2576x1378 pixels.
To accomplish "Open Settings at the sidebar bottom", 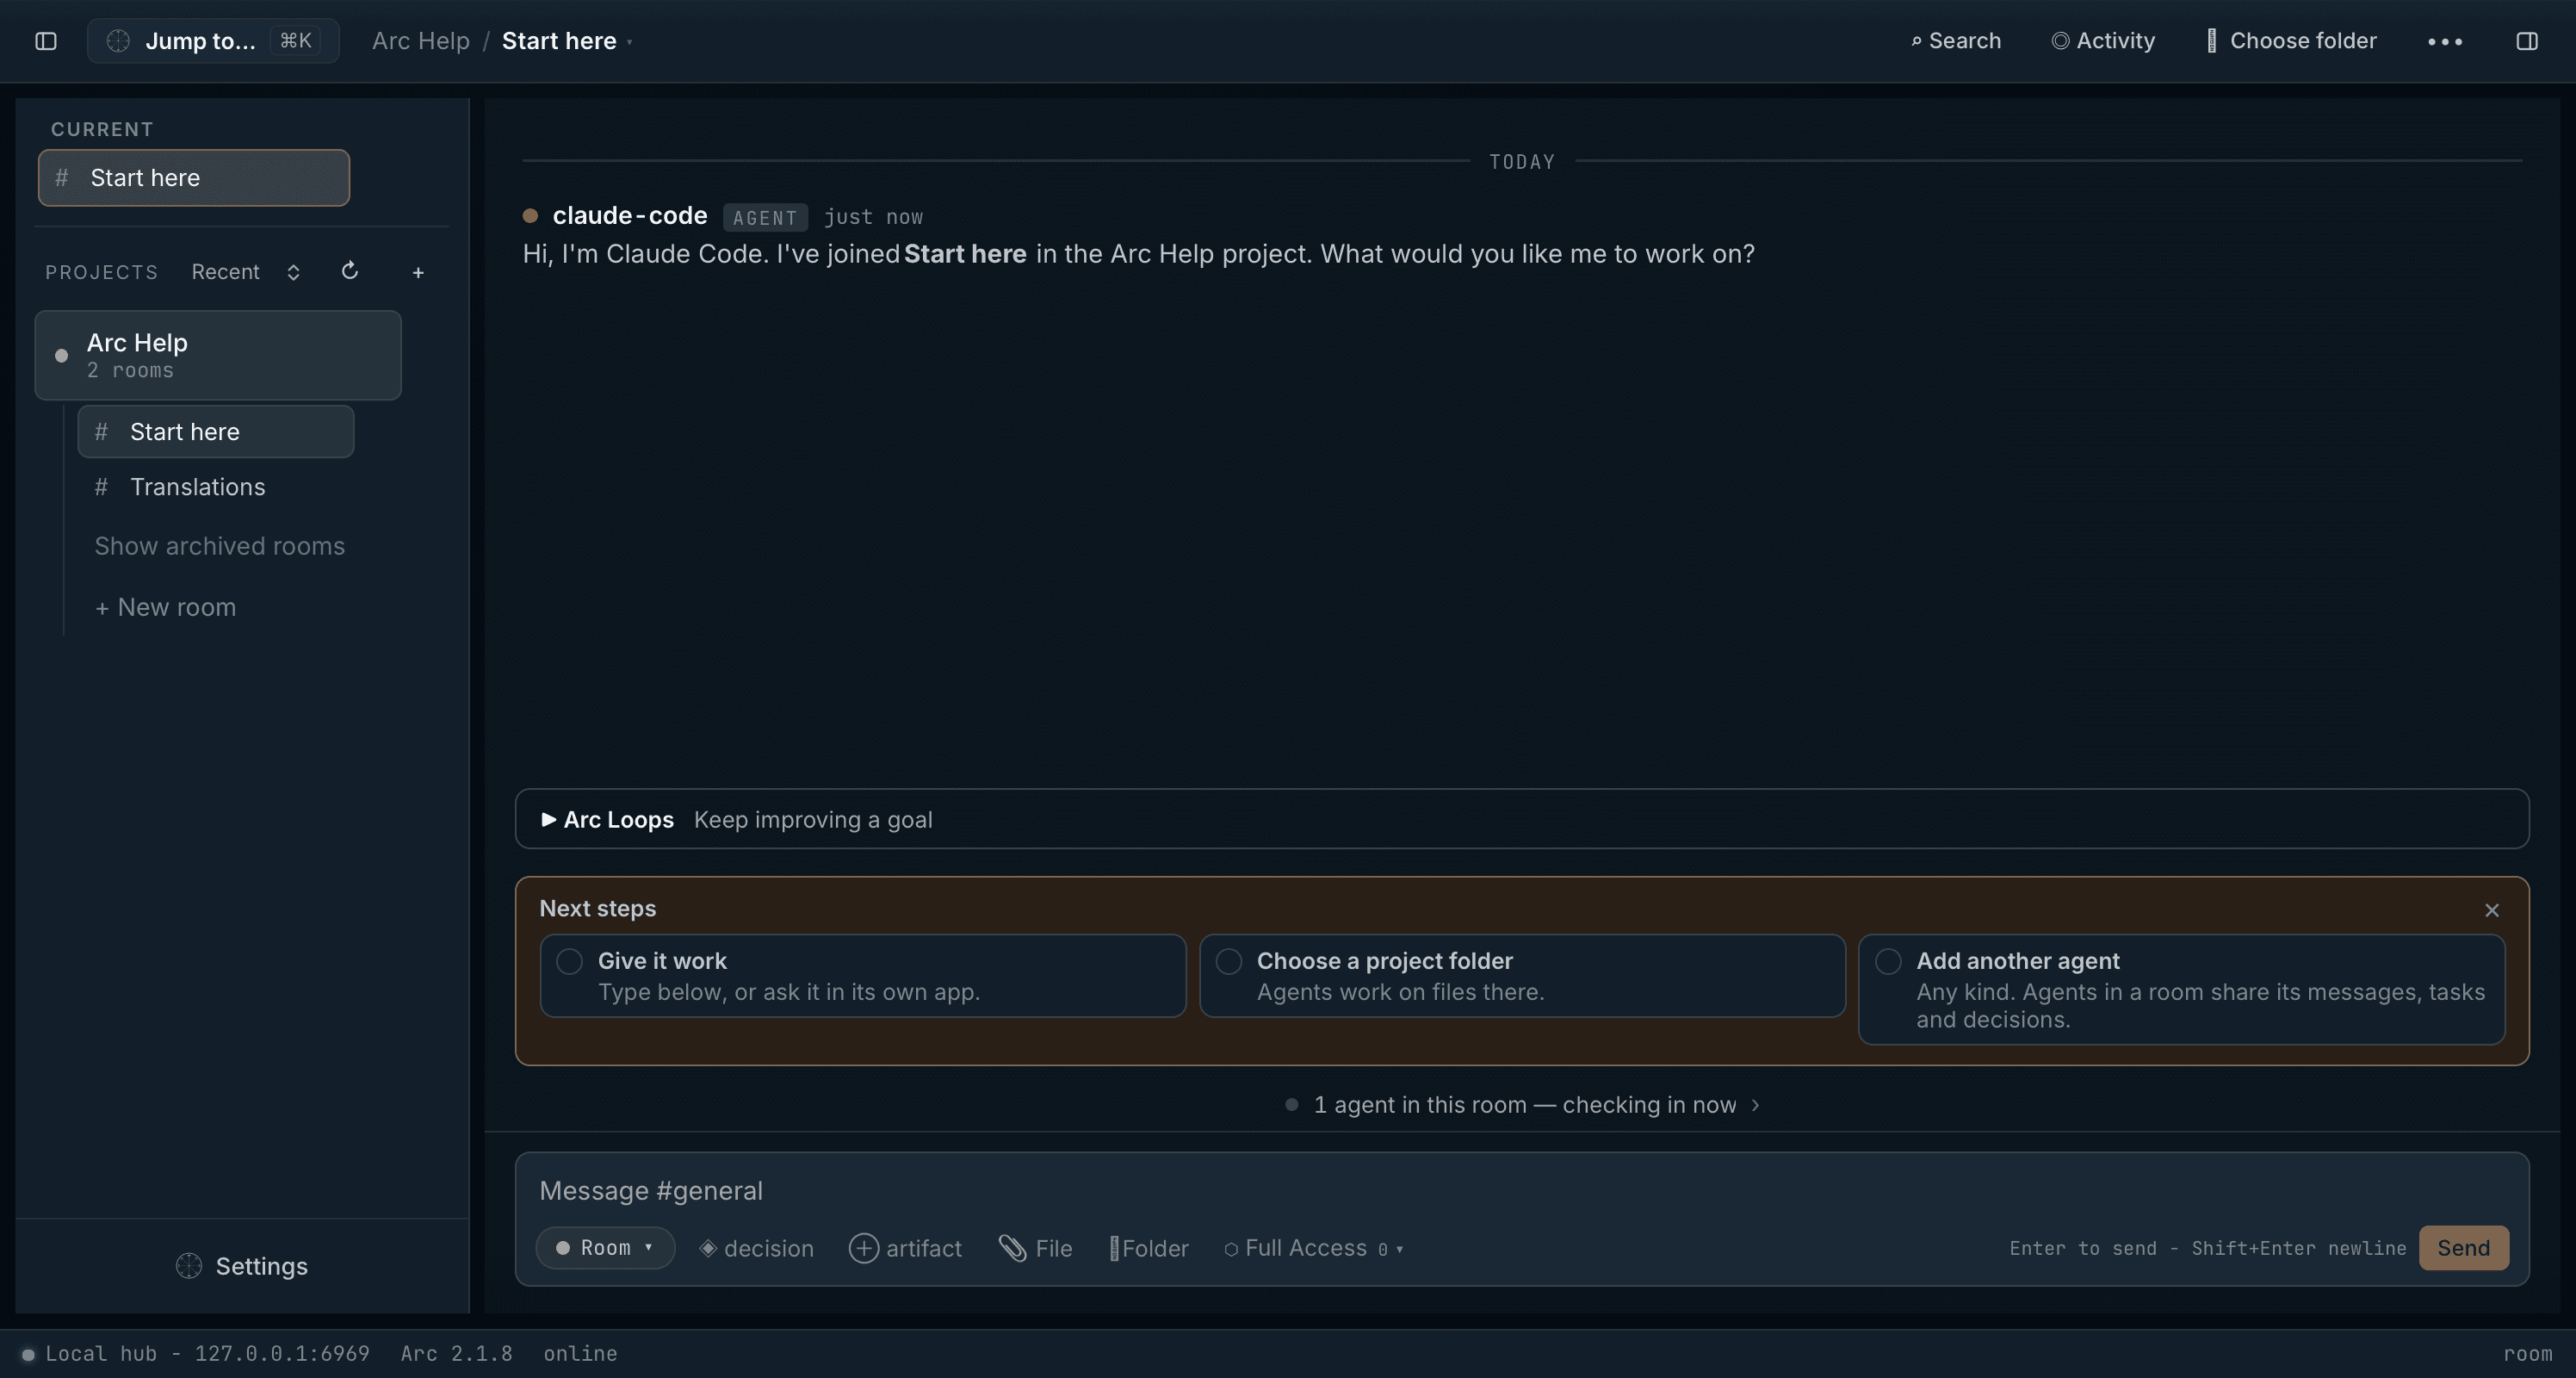I will click(242, 1266).
